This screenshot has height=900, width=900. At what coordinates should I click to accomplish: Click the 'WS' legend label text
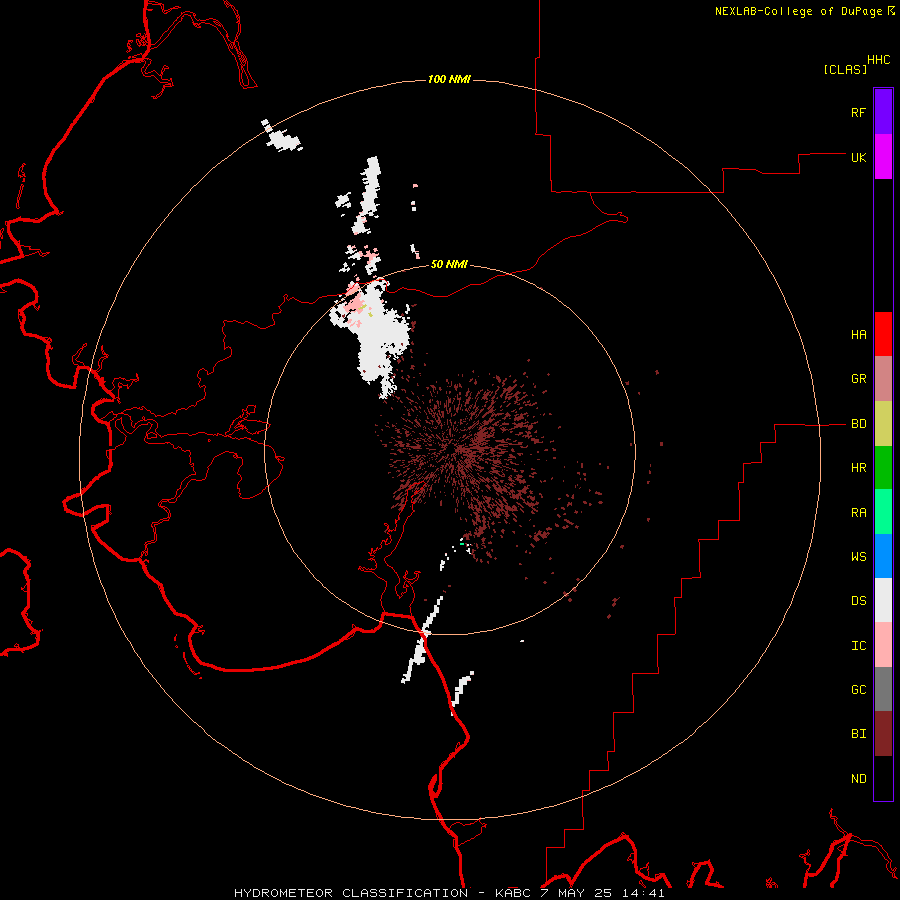click(x=858, y=557)
